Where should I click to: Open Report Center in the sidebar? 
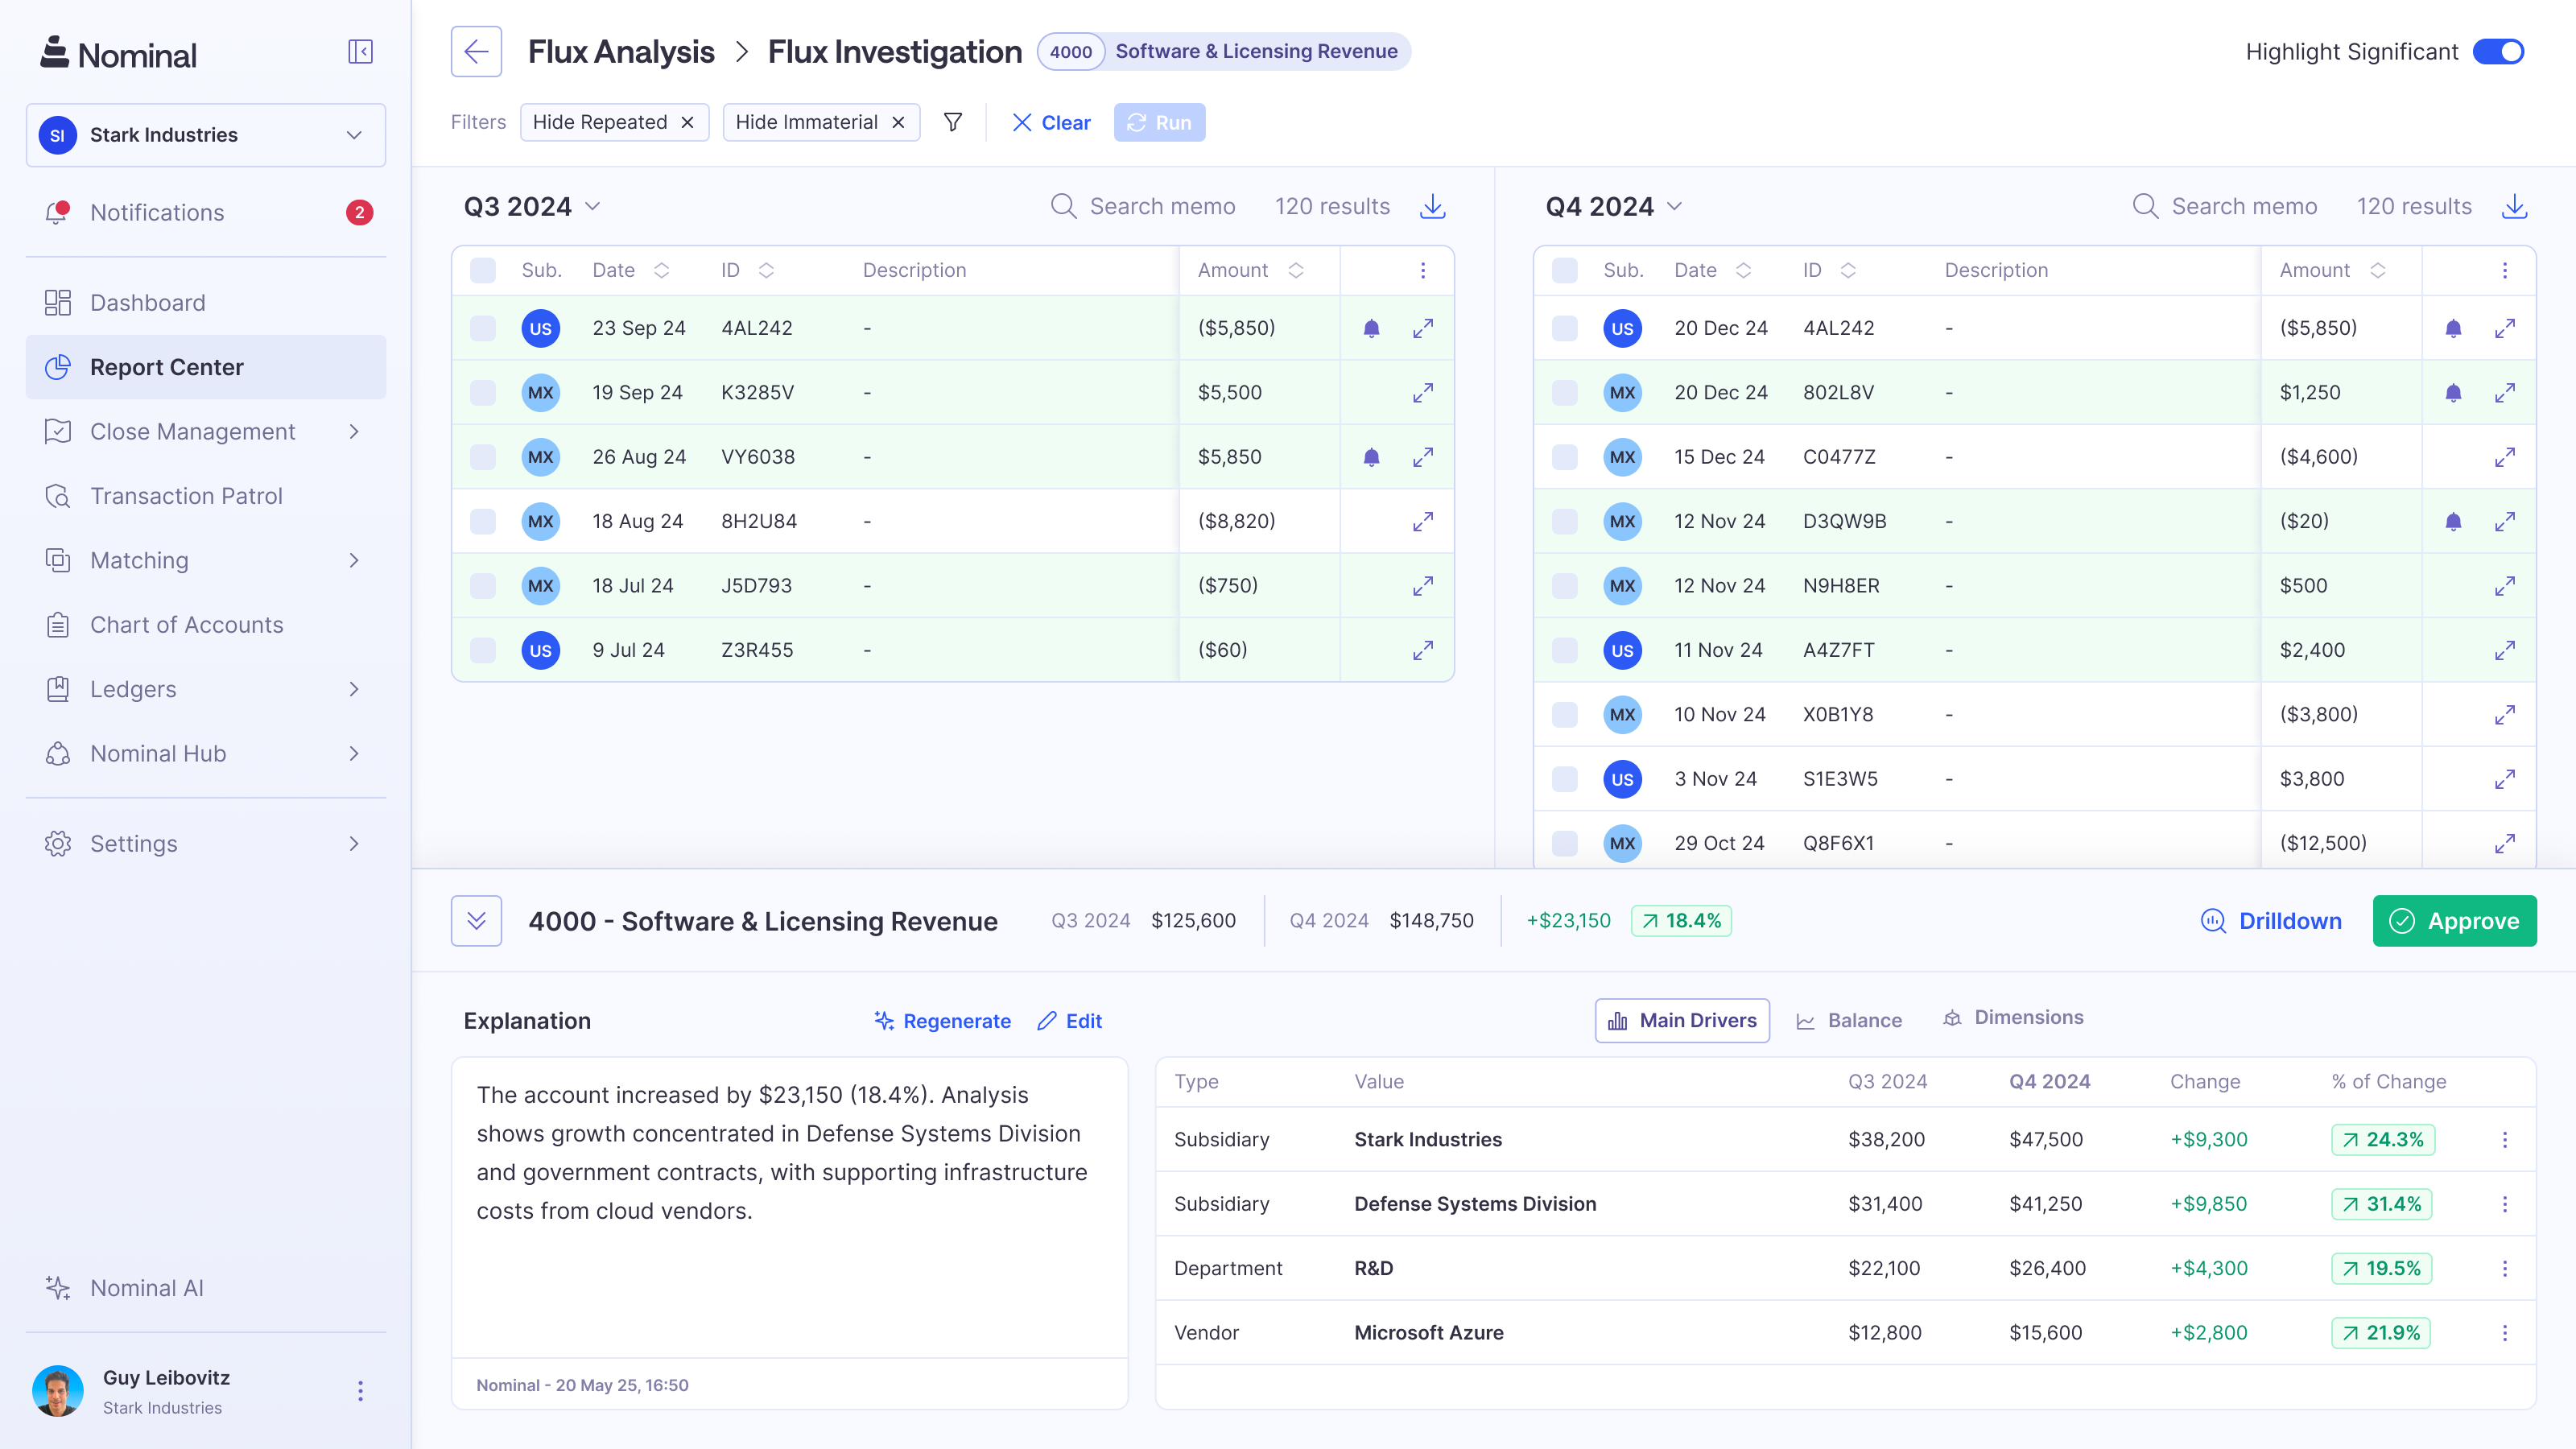coord(167,367)
